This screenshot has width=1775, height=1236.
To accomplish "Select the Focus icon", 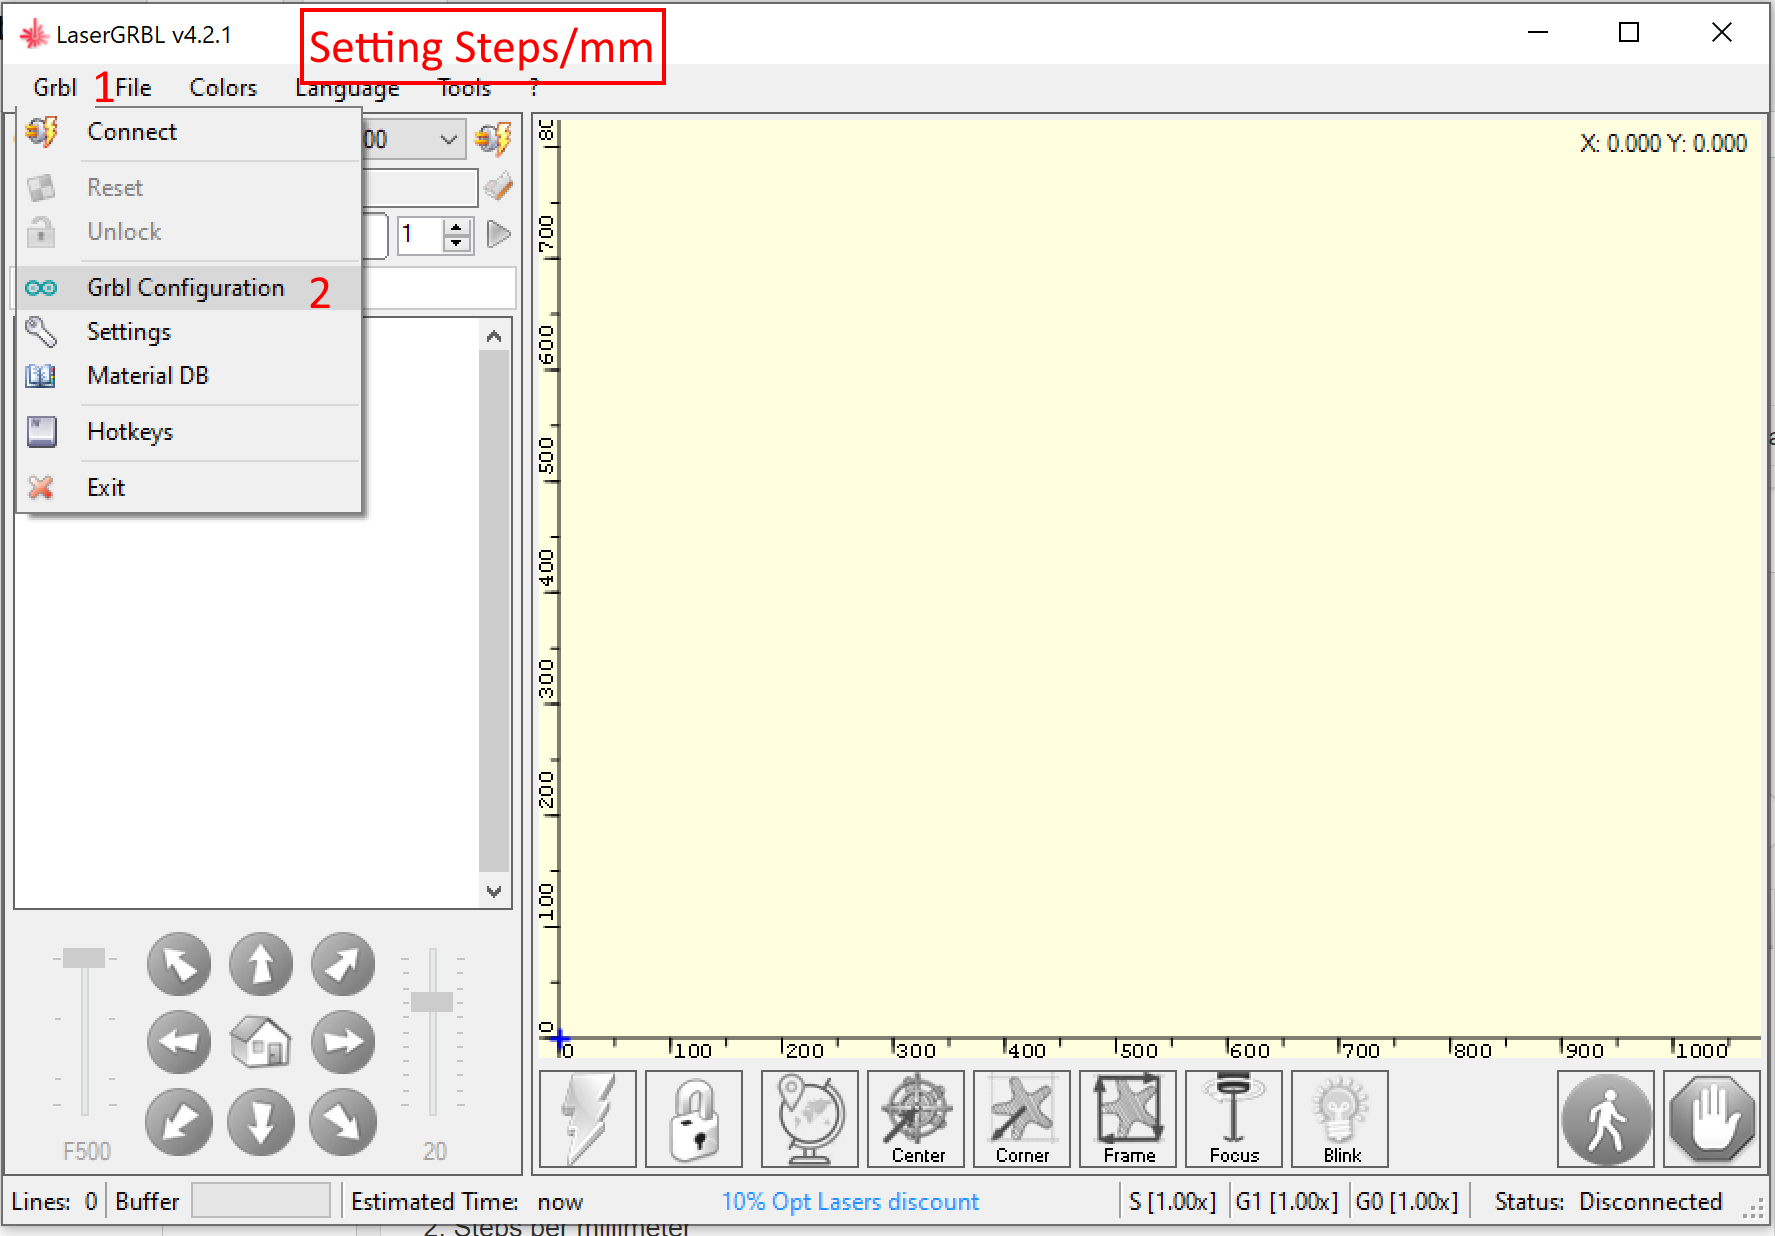I will [x=1232, y=1118].
